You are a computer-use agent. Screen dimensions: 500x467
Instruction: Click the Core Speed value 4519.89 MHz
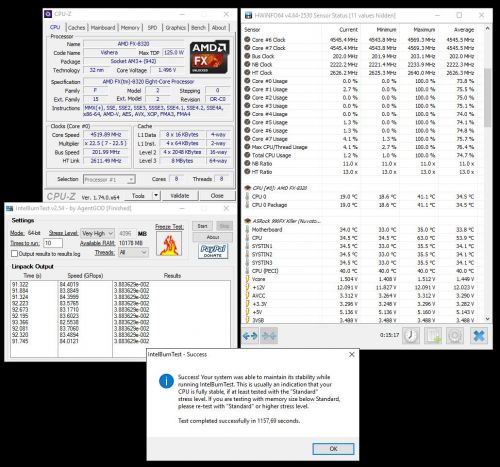click(106, 135)
